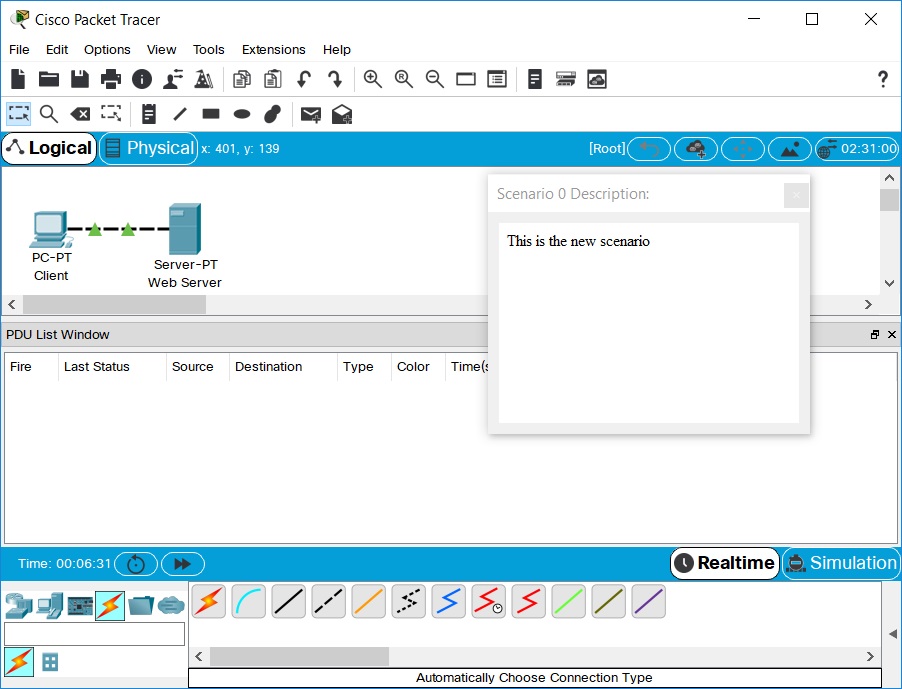Select the console cable connection
Viewport: 902px width, 689px height.
tap(249, 601)
